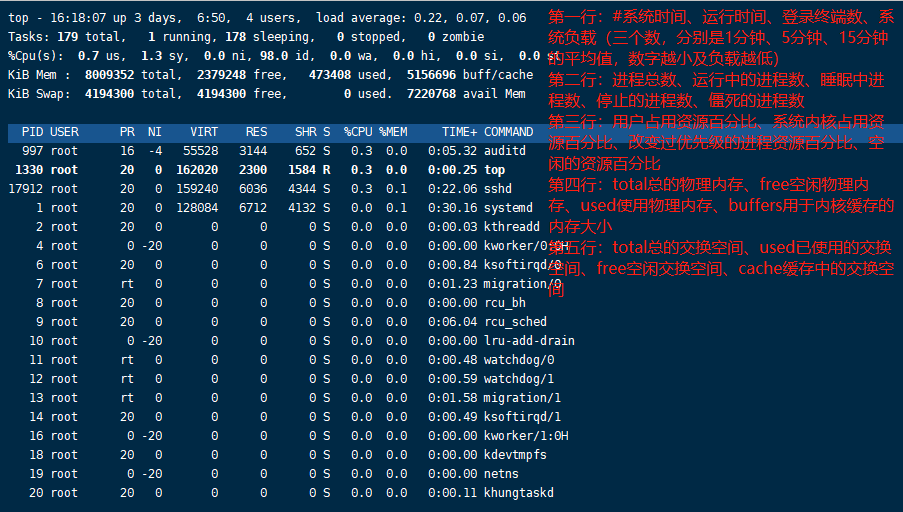The height and width of the screenshot is (512, 903).
Task: Click the rcu_bh command
Action: tap(505, 303)
